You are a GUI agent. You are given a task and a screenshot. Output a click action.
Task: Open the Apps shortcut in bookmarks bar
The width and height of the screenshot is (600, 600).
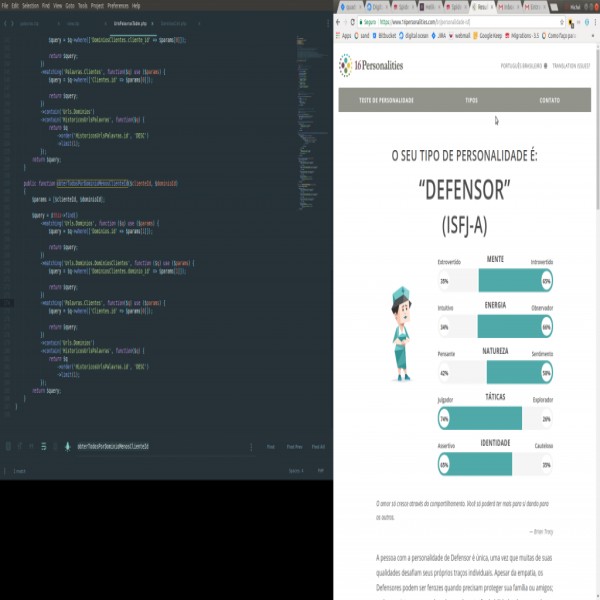point(345,34)
